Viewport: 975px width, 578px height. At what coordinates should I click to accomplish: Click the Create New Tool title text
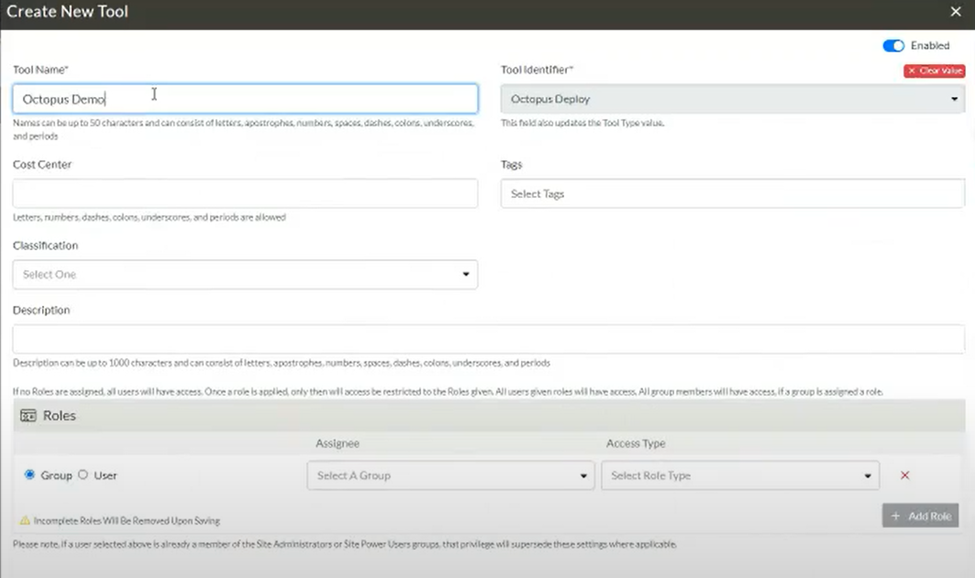pos(67,12)
